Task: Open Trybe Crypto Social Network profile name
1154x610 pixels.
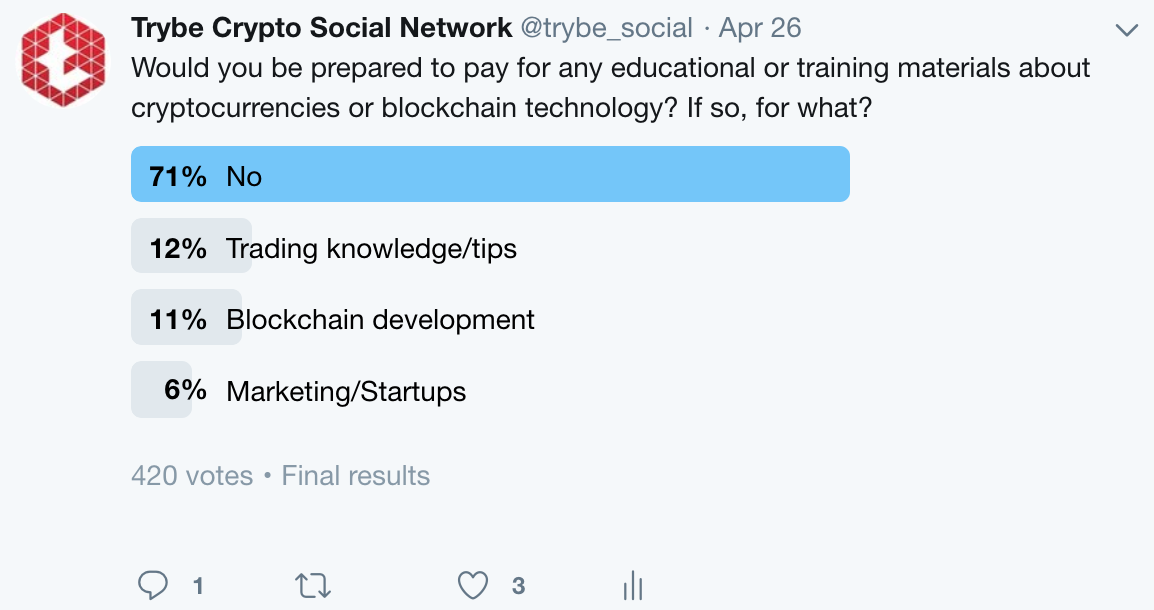Action: click(321, 28)
